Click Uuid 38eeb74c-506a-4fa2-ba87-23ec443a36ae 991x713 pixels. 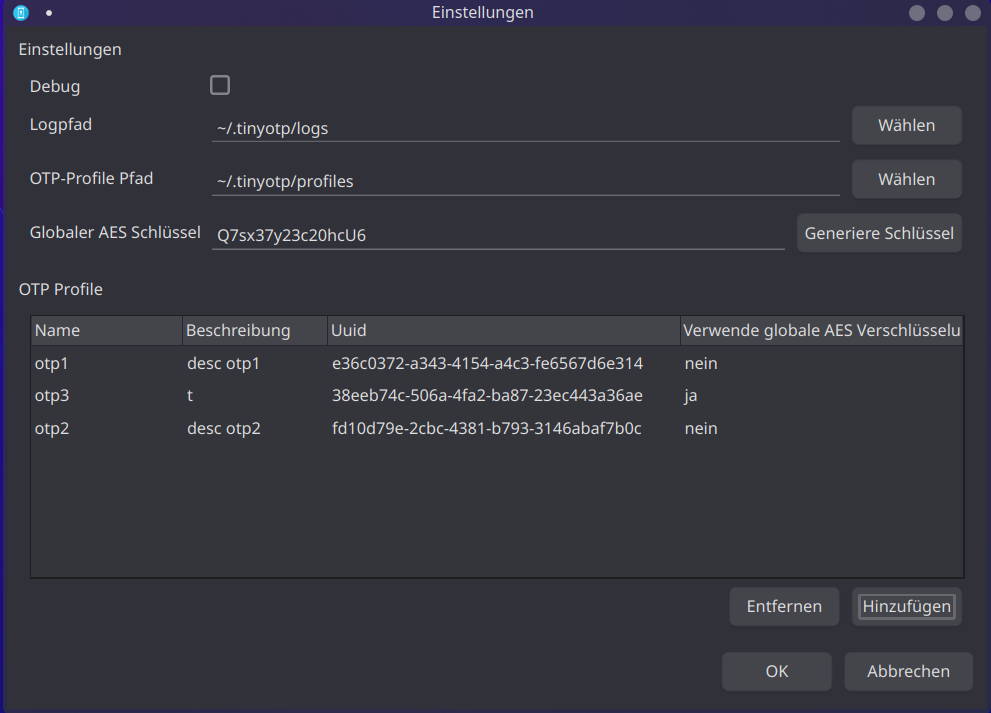[x=487, y=396]
